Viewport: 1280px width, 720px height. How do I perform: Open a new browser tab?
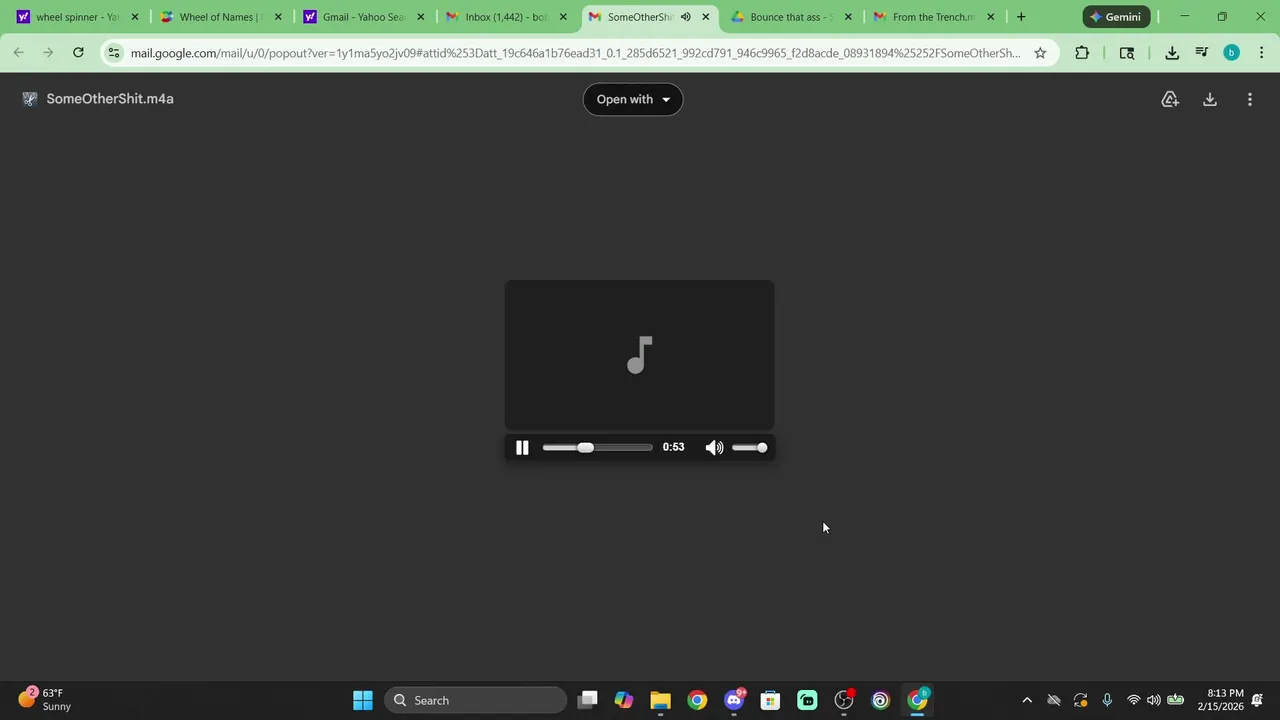point(1021,17)
